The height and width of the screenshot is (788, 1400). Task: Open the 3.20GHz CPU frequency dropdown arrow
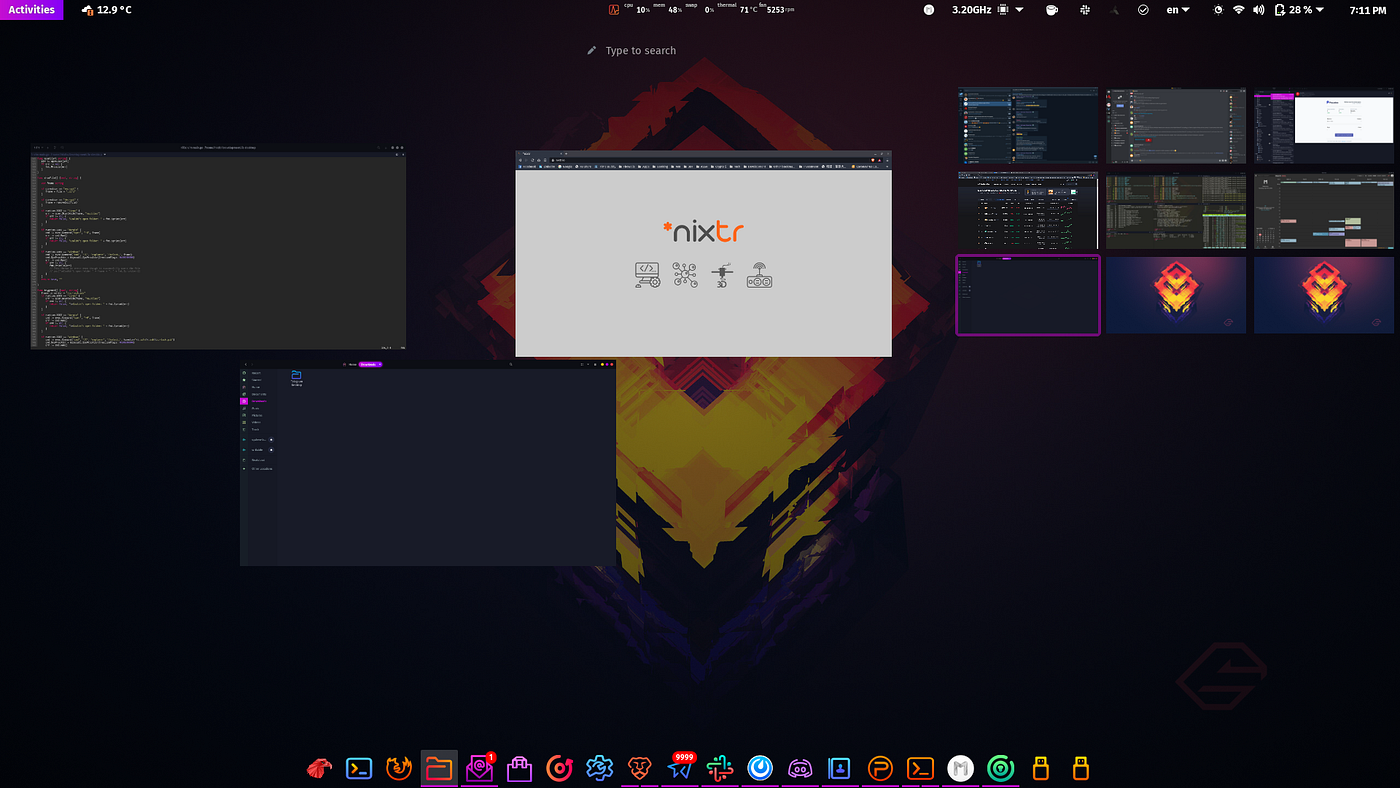coord(1019,10)
